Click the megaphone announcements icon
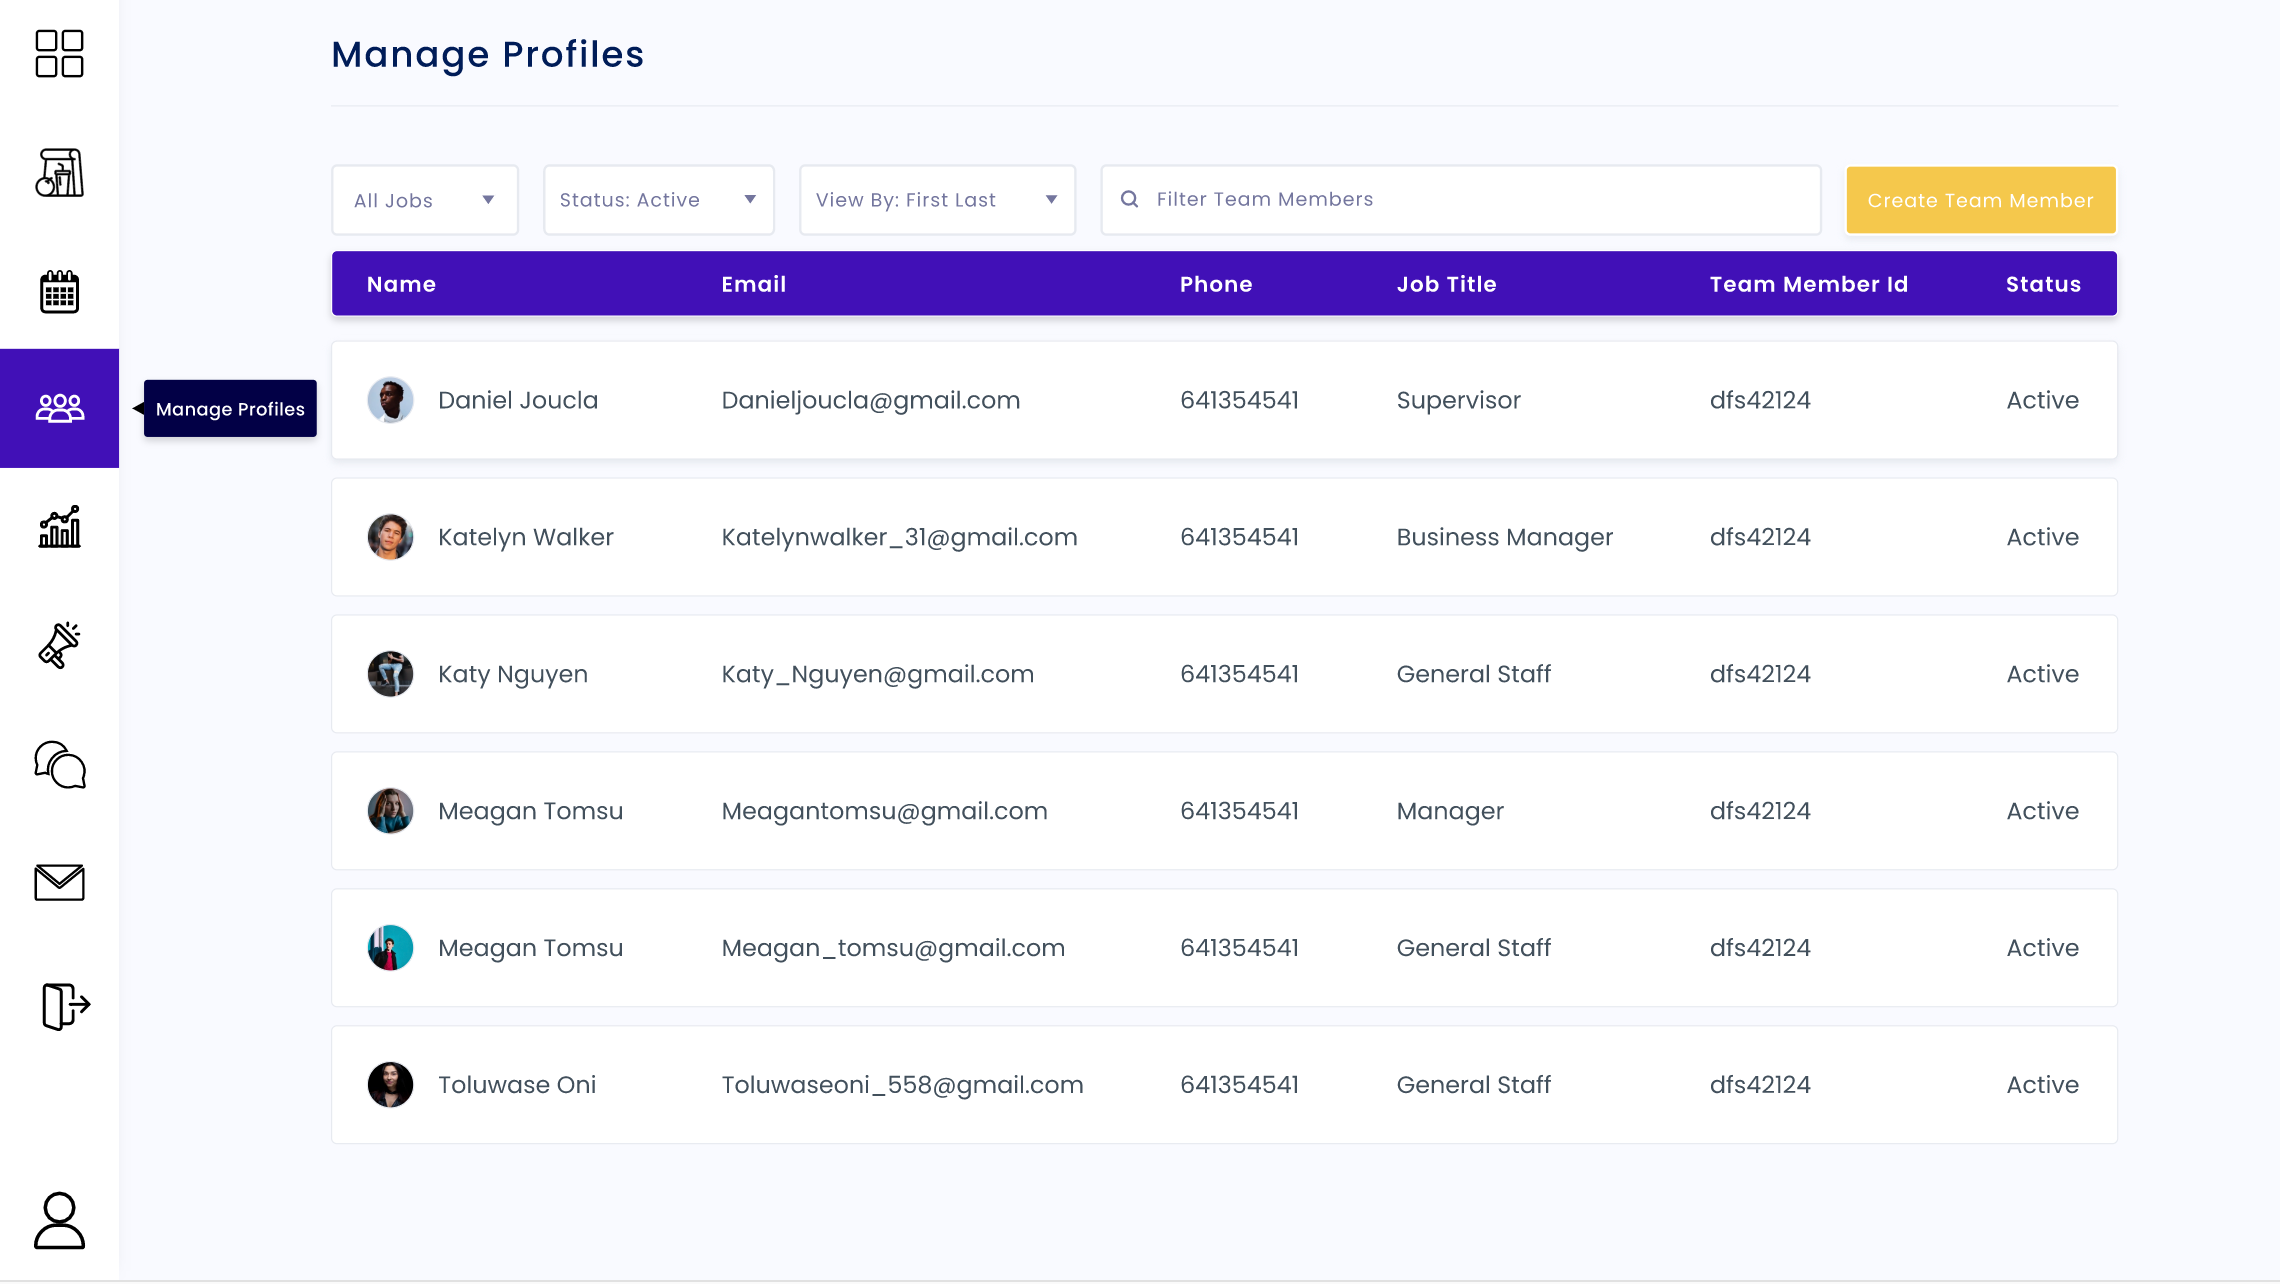Screen dimensions: 2280x1284 click(59, 645)
